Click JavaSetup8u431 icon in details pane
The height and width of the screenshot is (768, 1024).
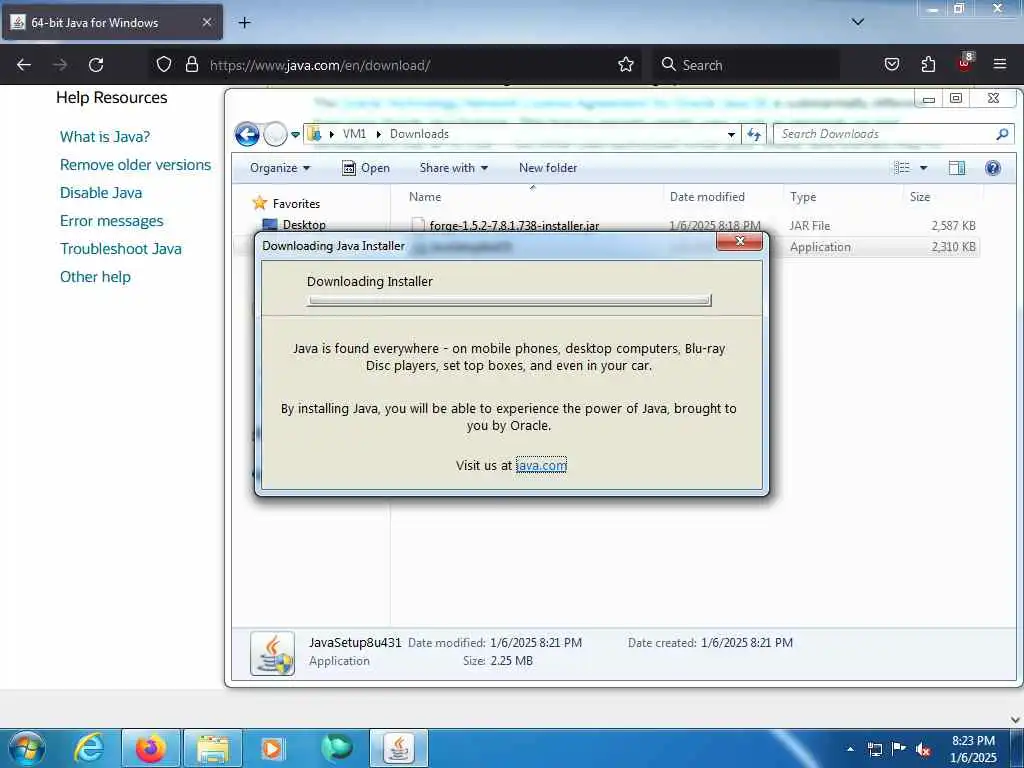click(272, 653)
